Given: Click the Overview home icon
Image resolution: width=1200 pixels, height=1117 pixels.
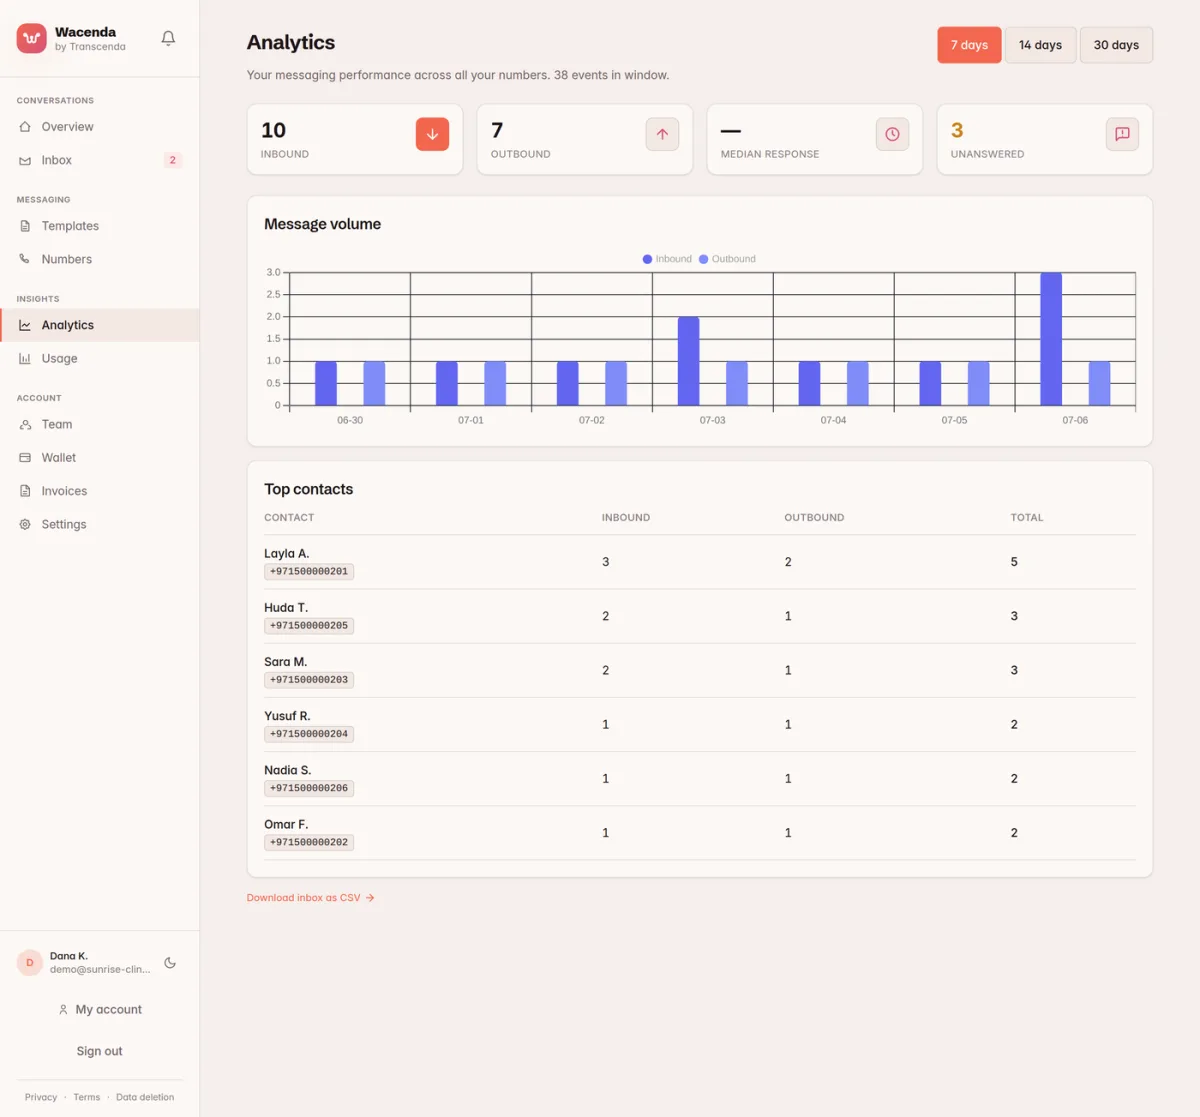Looking at the screenshot, I should [25, 127].
